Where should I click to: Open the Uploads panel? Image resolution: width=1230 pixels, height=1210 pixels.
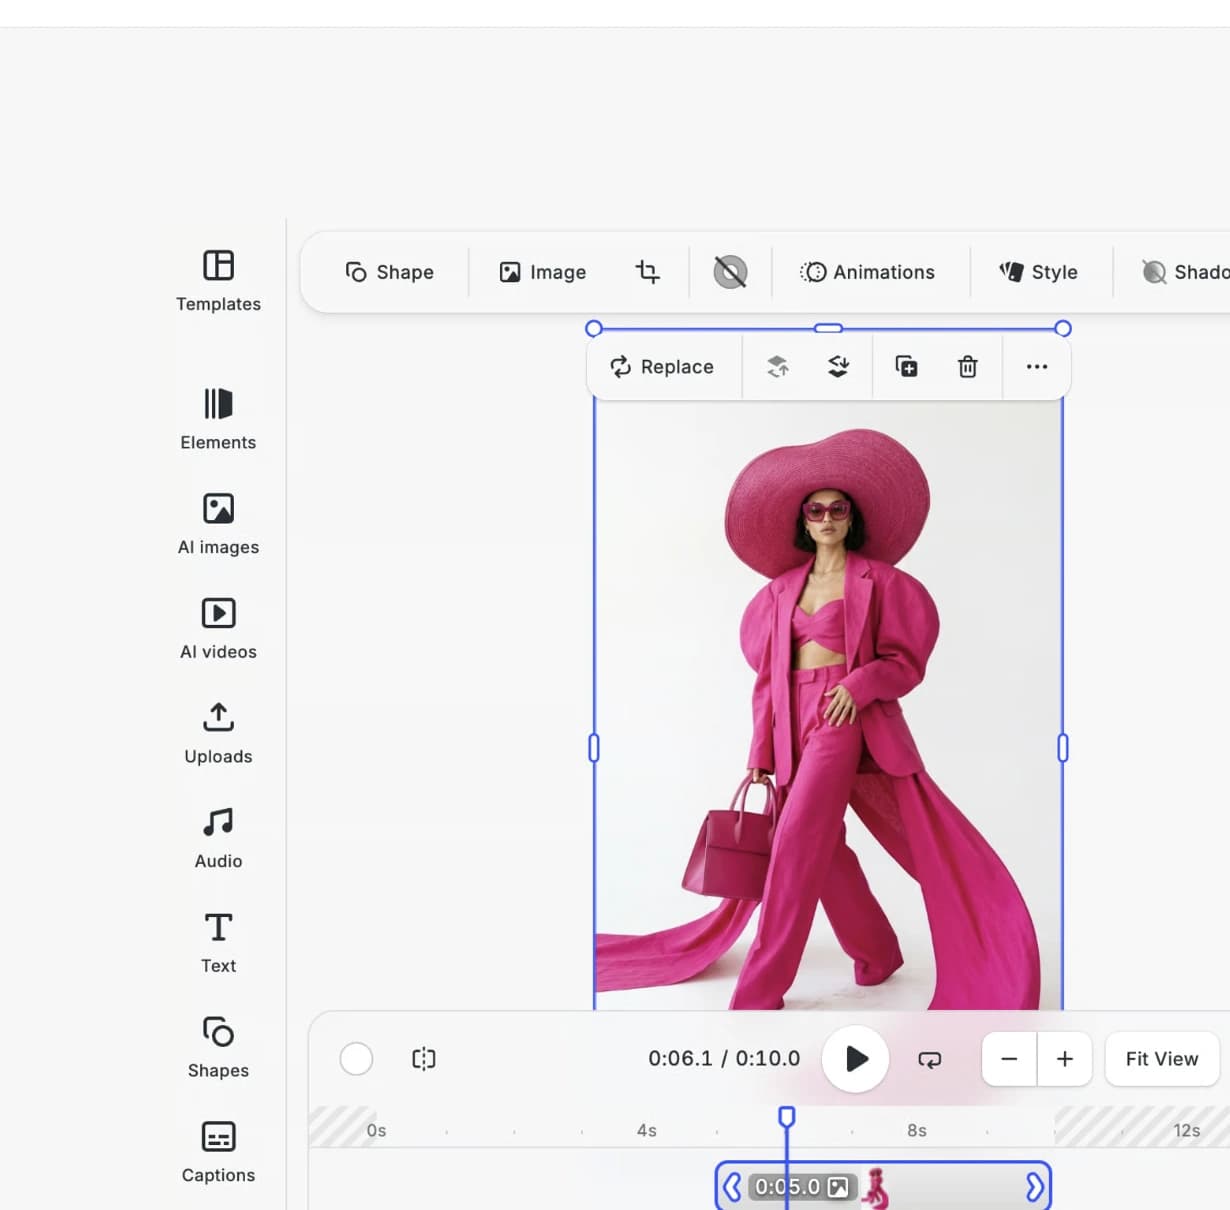(x=218, y=734)
